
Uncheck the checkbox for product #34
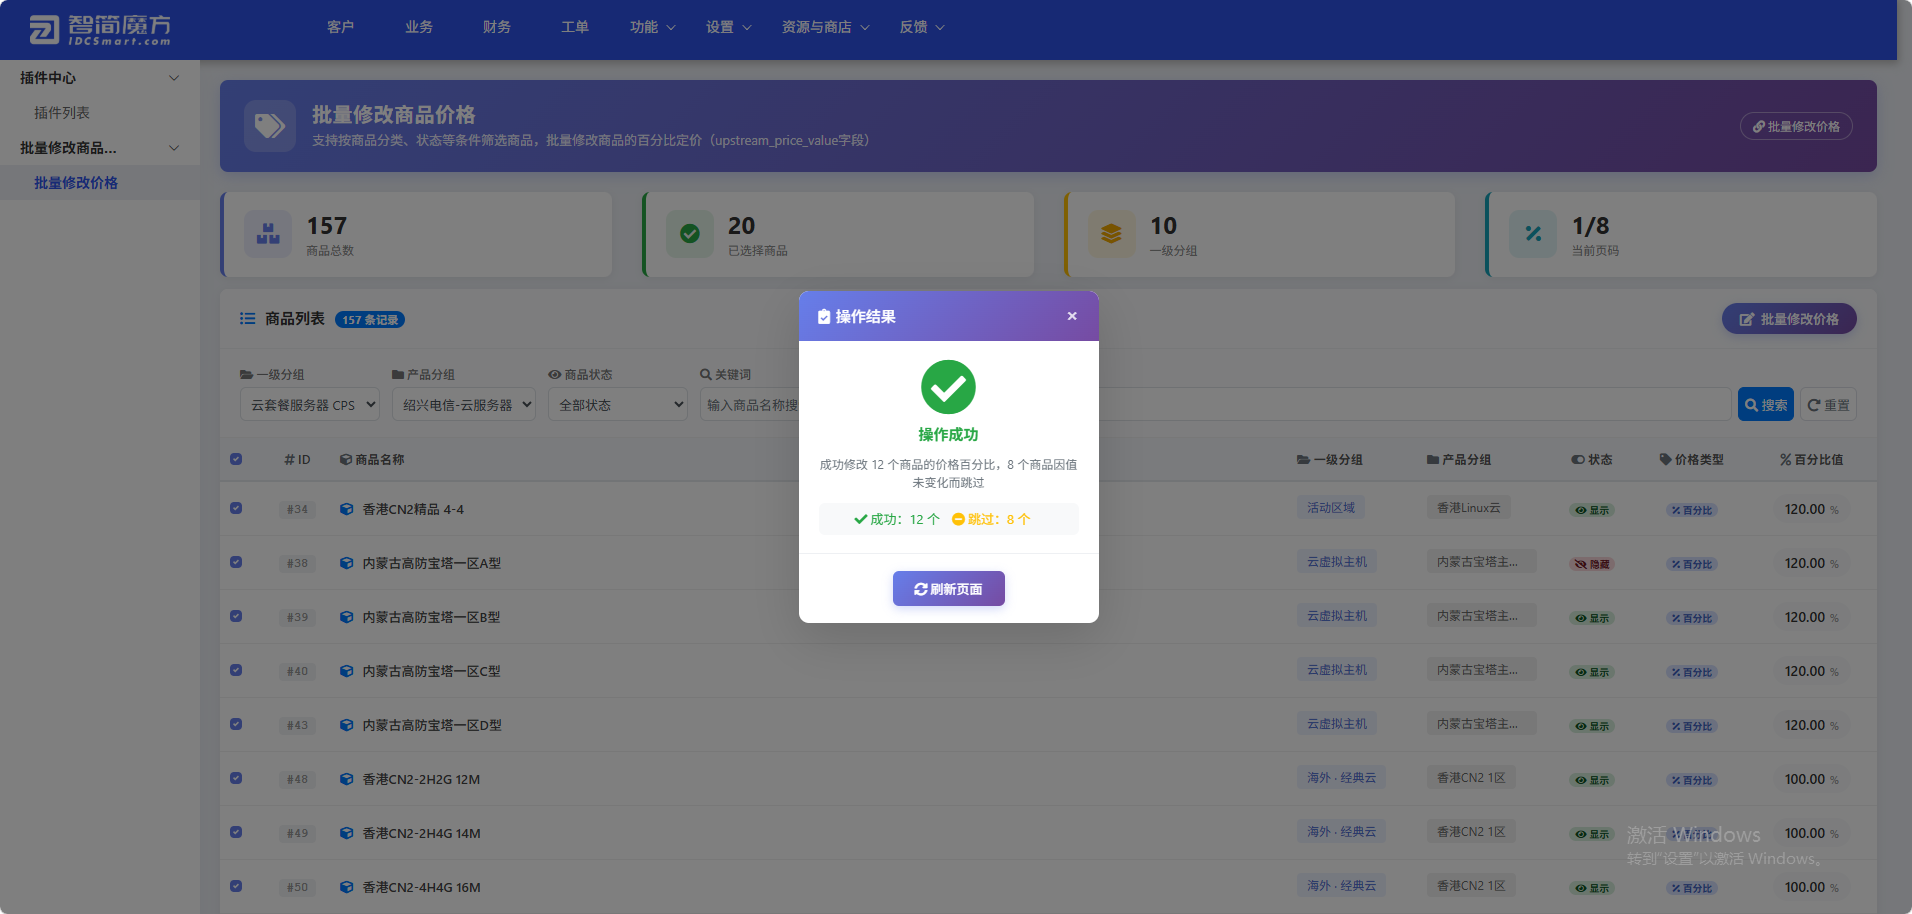236,508
